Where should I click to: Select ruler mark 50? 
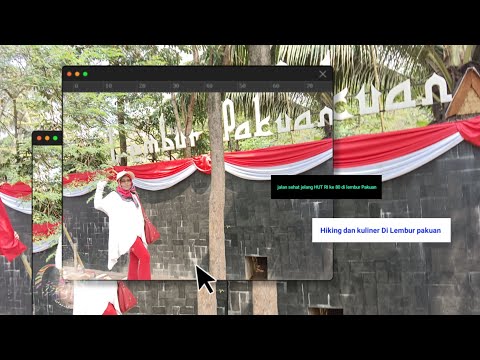pos(243,86)
